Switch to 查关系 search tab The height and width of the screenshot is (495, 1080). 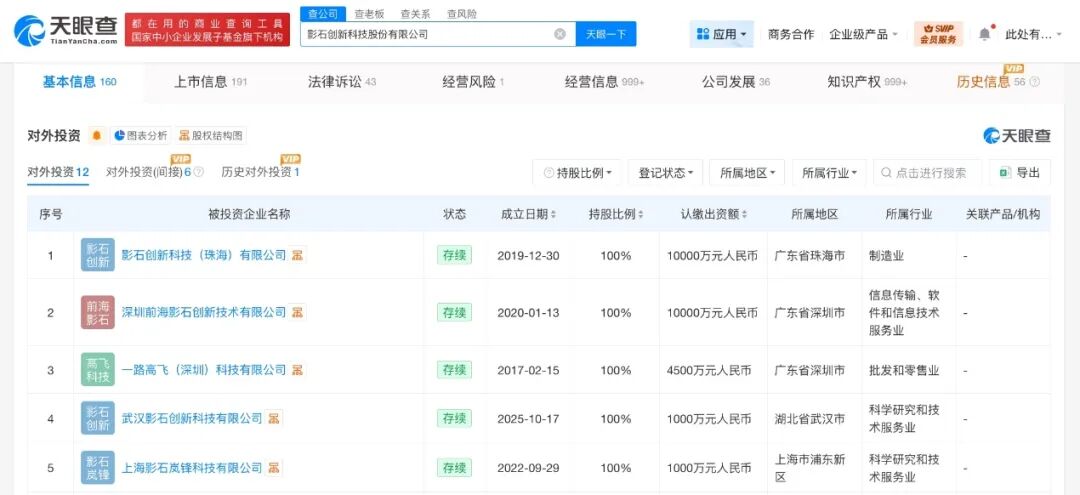tap(415, 14)
